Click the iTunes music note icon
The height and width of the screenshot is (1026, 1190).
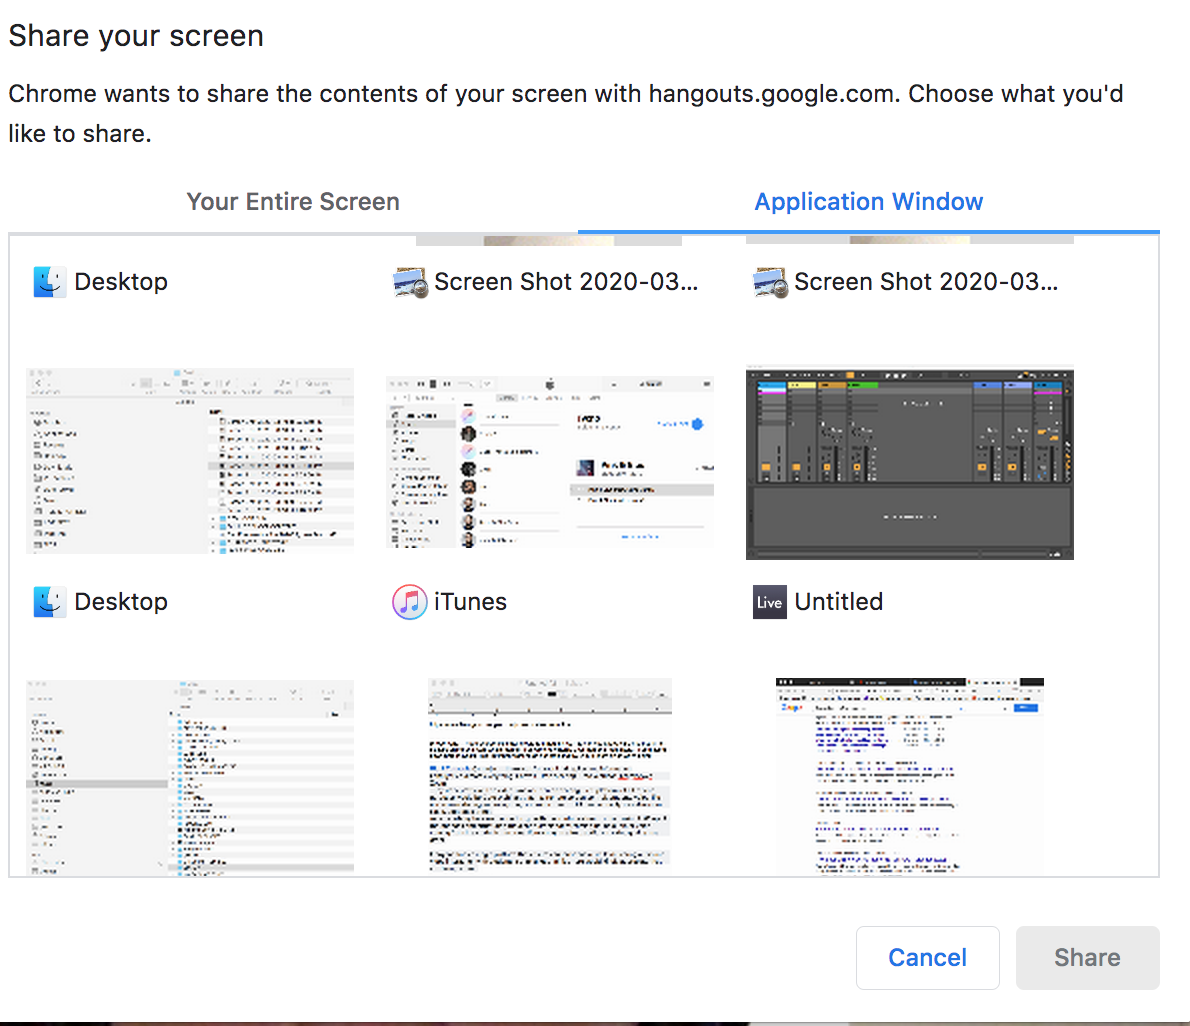(410, 602)
